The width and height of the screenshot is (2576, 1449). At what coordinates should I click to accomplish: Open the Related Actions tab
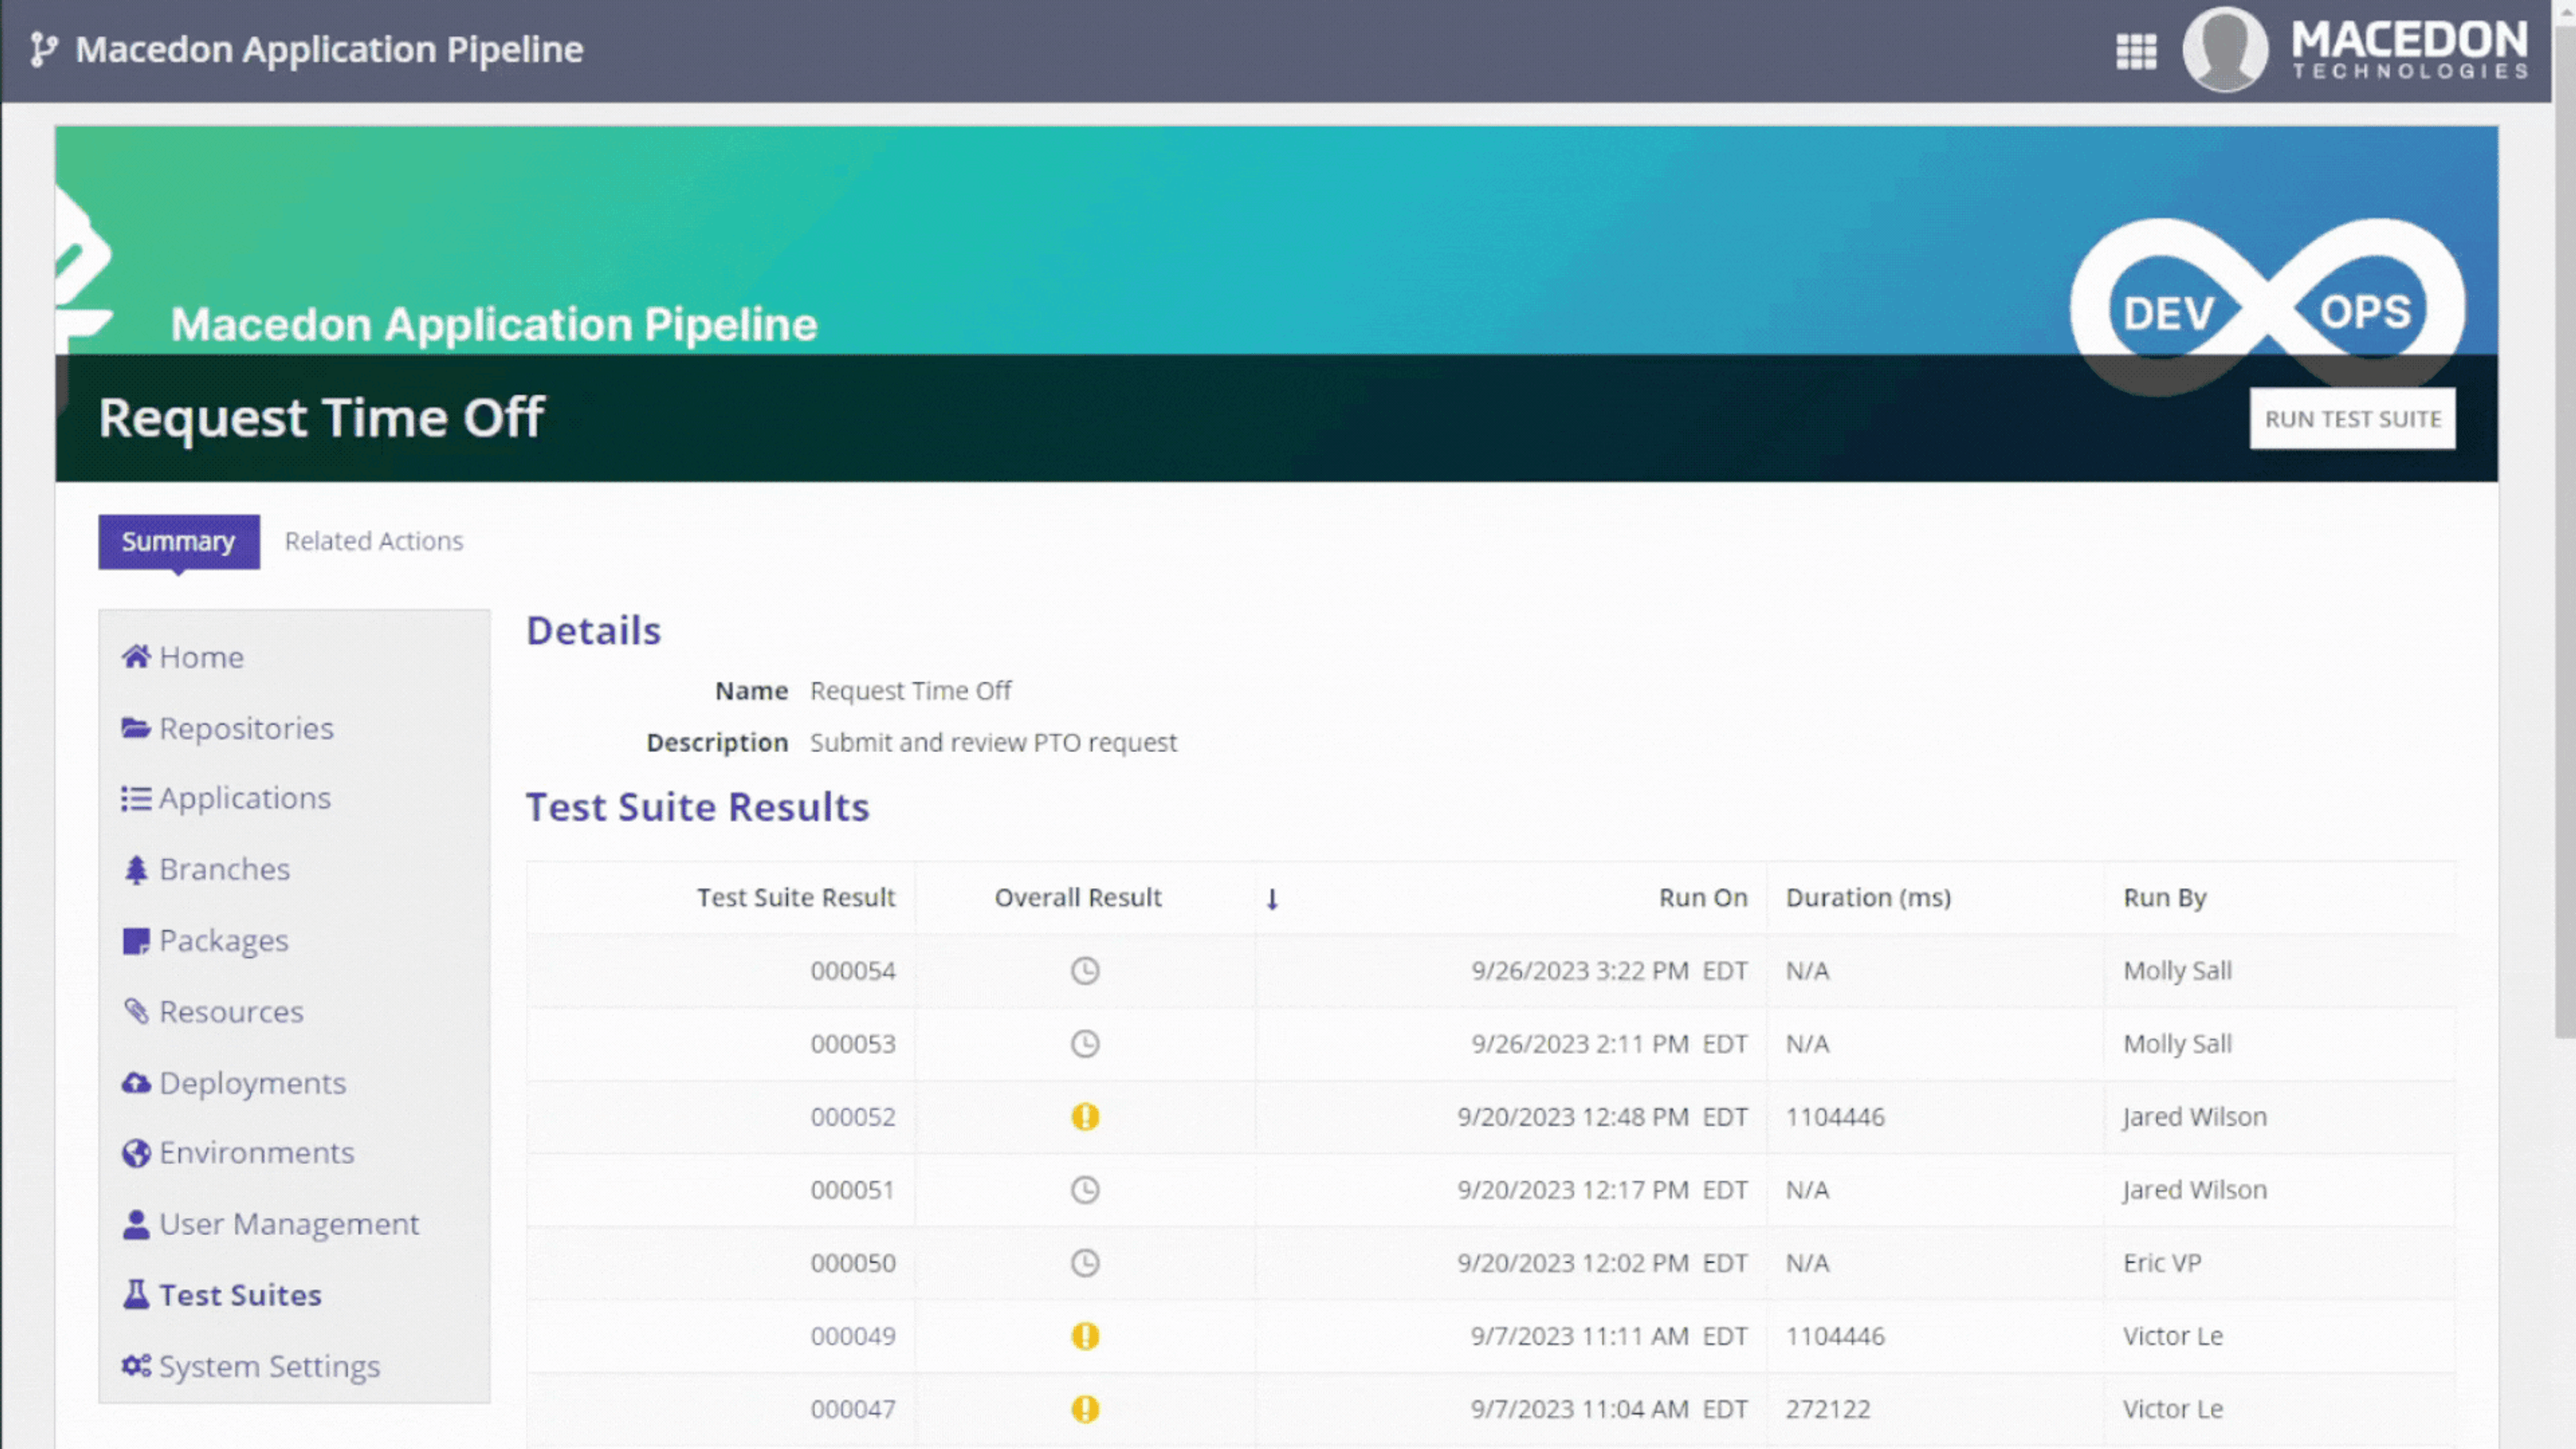coord(374,541)
